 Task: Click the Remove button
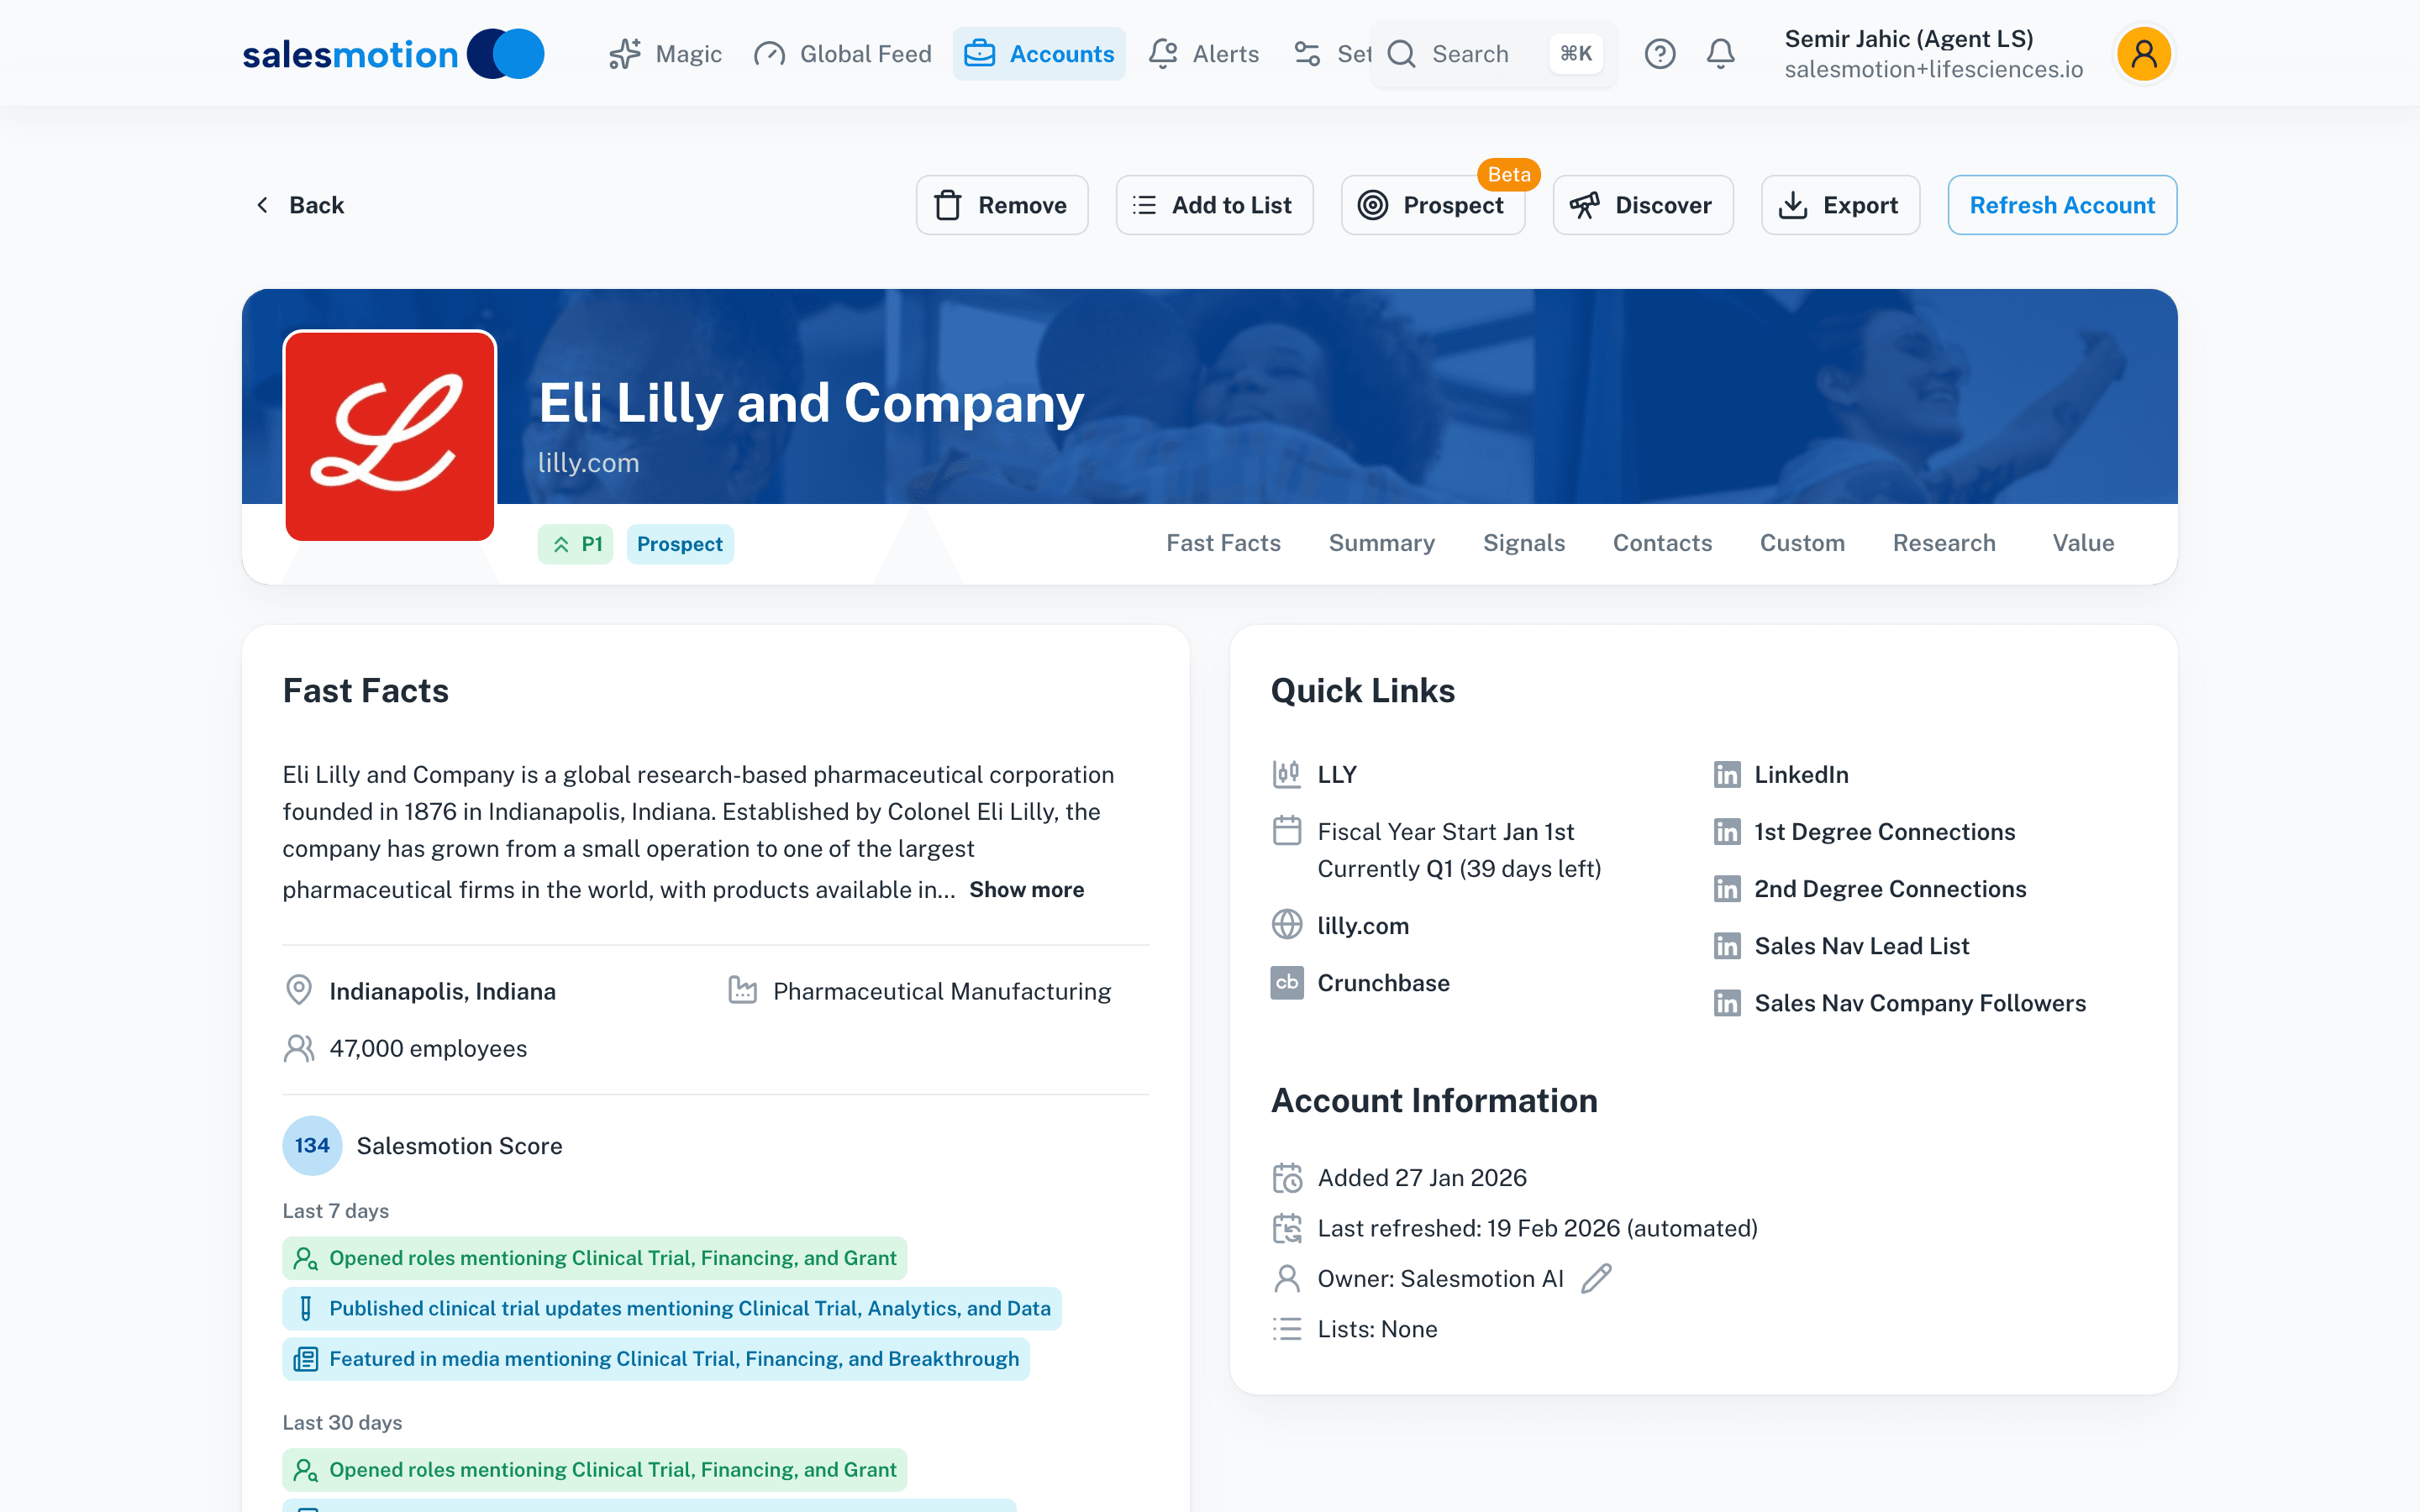pyautogui.click(x=1002, y=205)
